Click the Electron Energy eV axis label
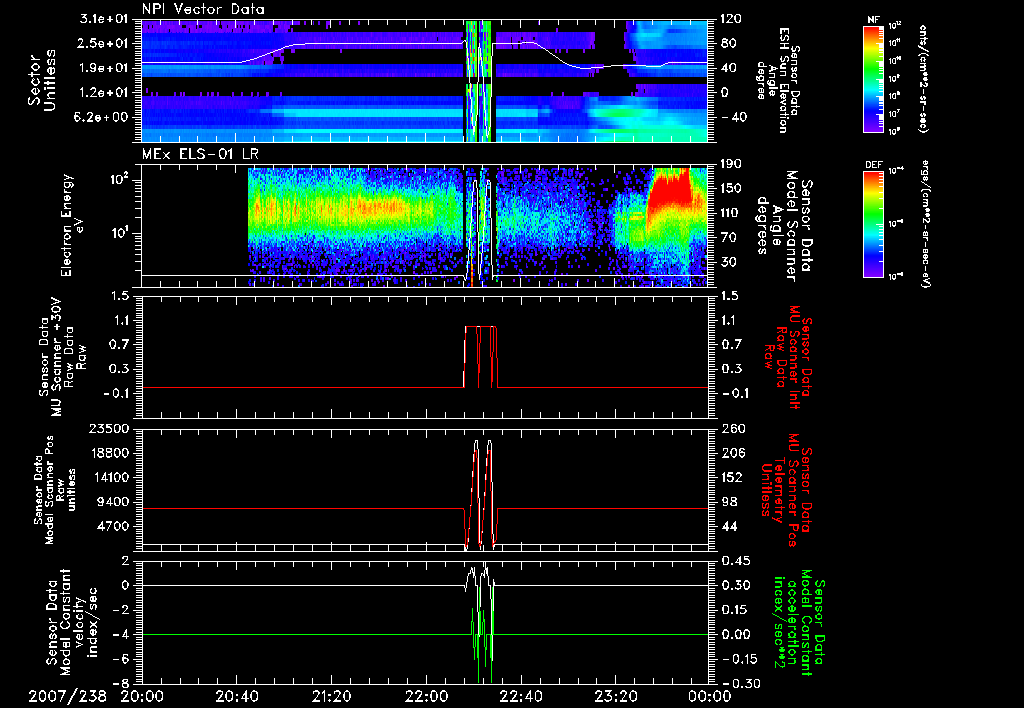The image size is (1024, 708). tap(73, 225)
